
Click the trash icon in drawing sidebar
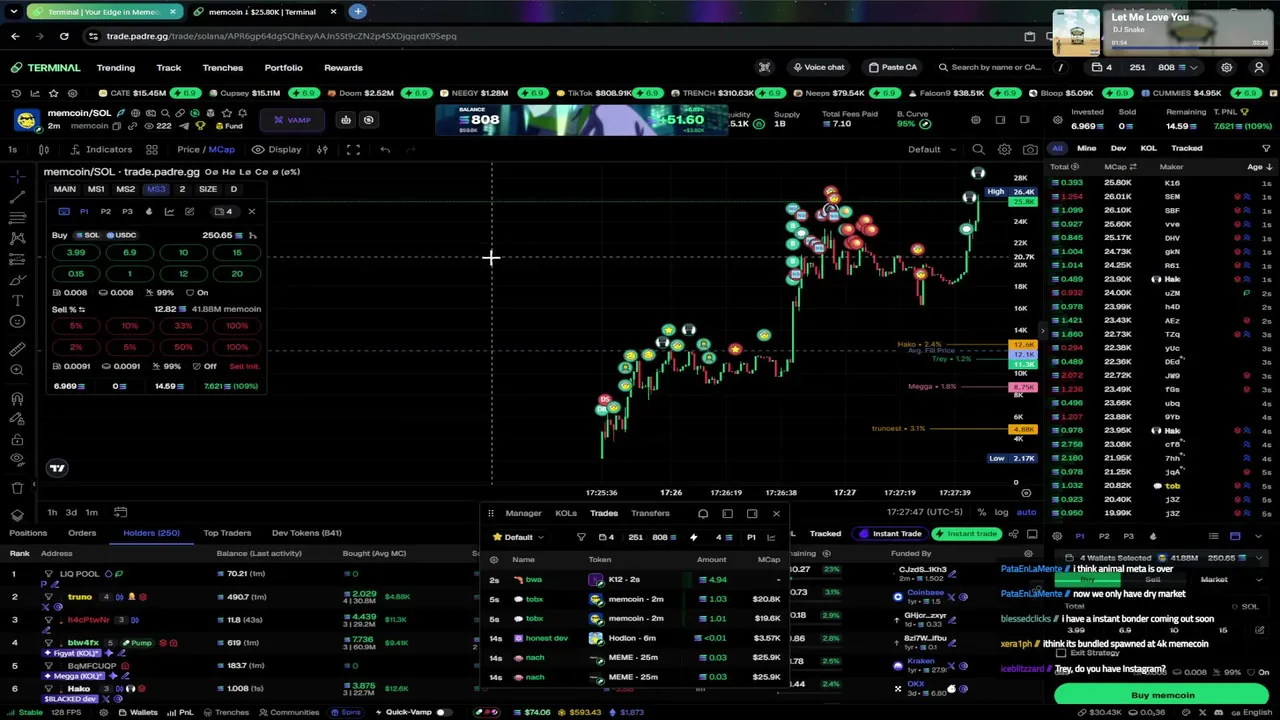[17, 488]
